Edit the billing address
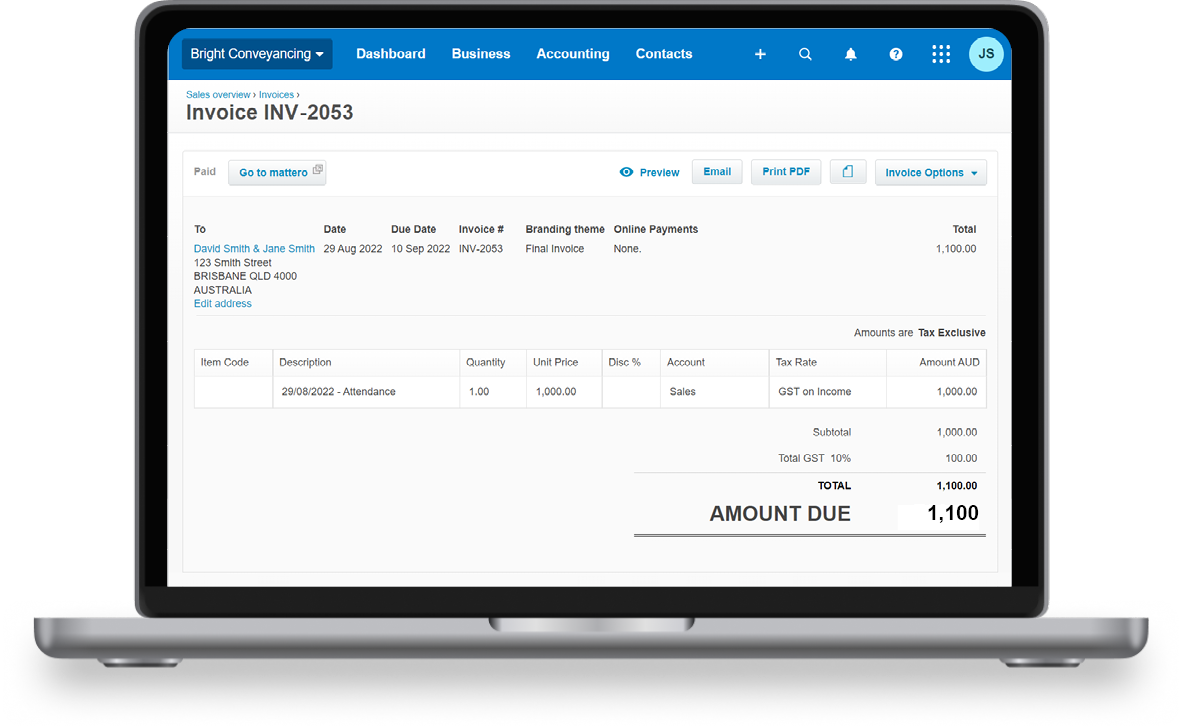The height and width of the screenshot is (727, 1179). click(222, 303)
